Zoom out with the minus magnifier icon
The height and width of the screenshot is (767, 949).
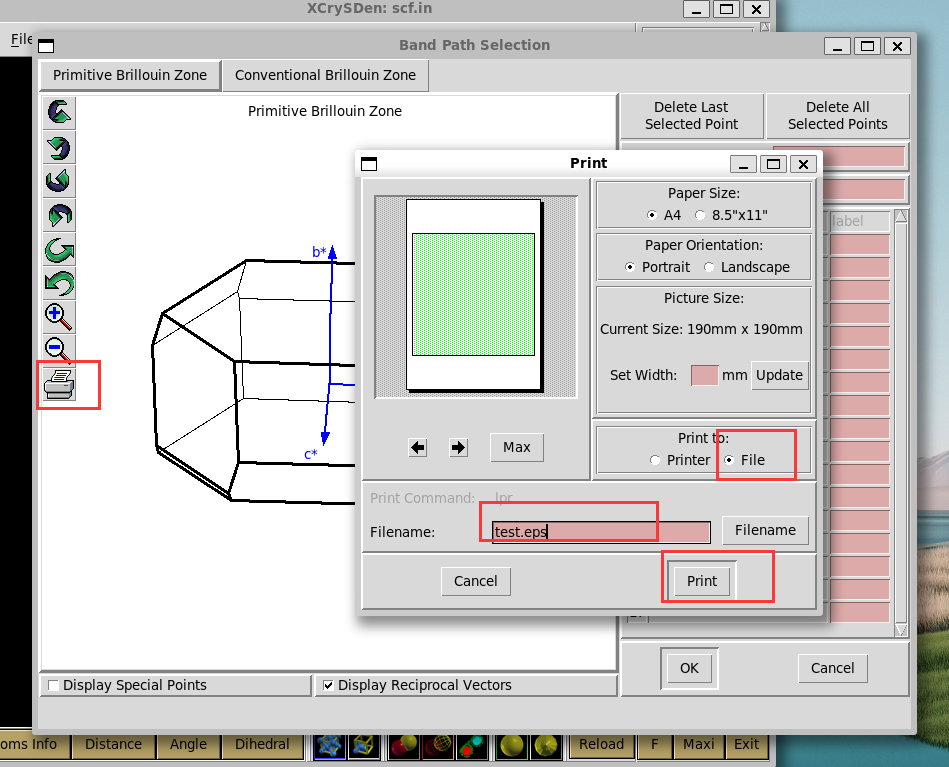[x=59, y=350]
